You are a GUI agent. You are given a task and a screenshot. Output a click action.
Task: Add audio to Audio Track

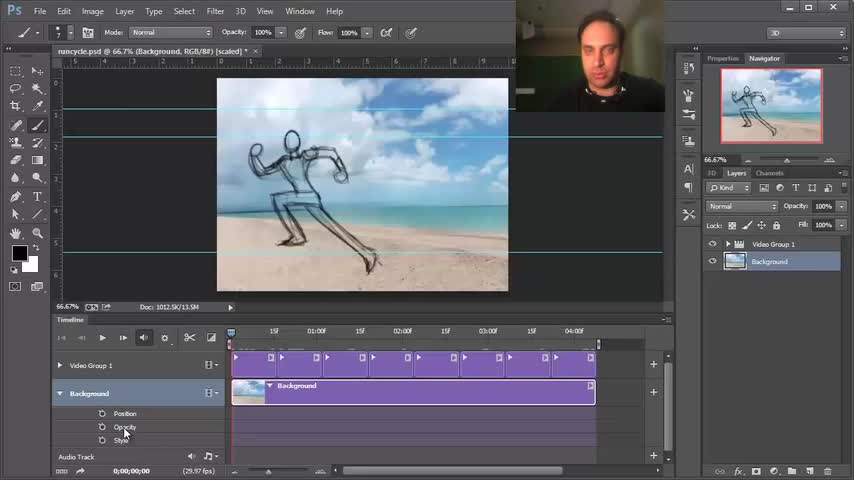click(654, 455)
